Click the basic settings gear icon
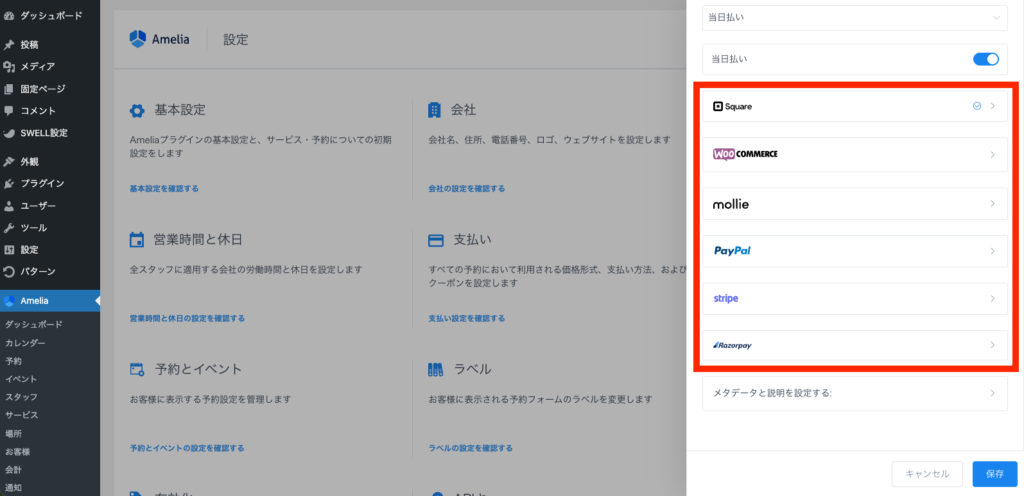The height and width of the screenshot is (496, 1024). click(x=137, y=109)
